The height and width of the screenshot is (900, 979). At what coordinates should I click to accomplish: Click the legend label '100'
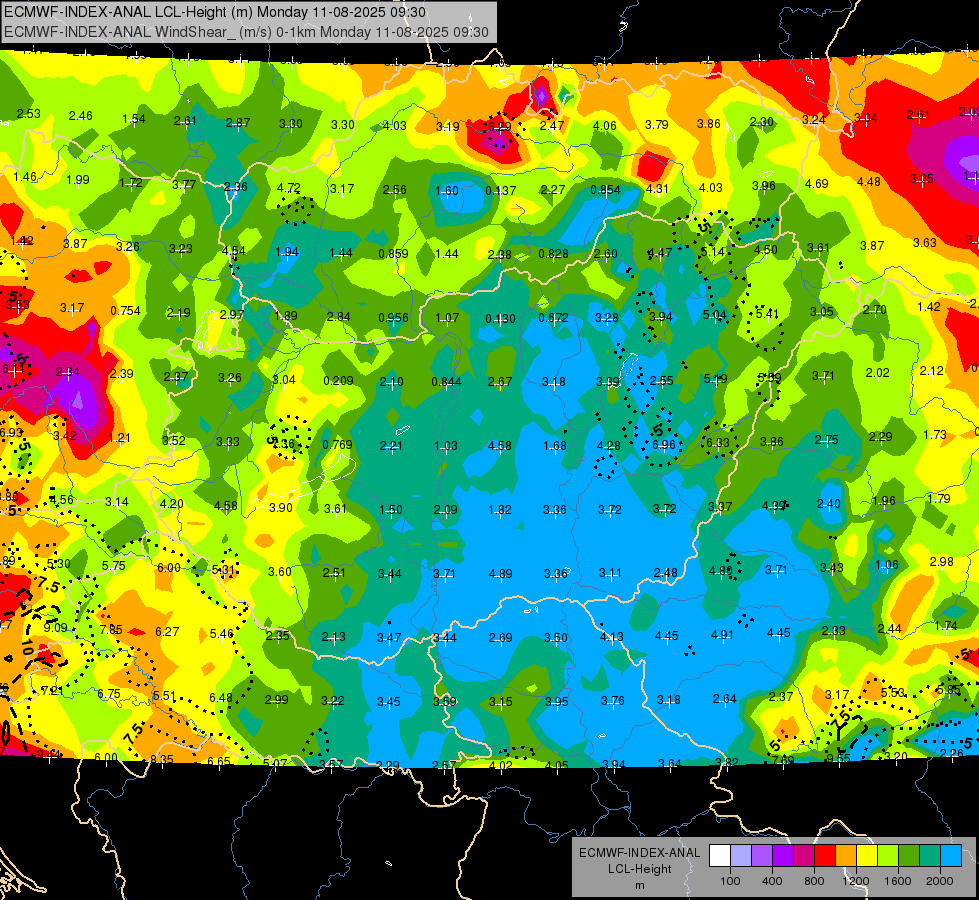730,881
